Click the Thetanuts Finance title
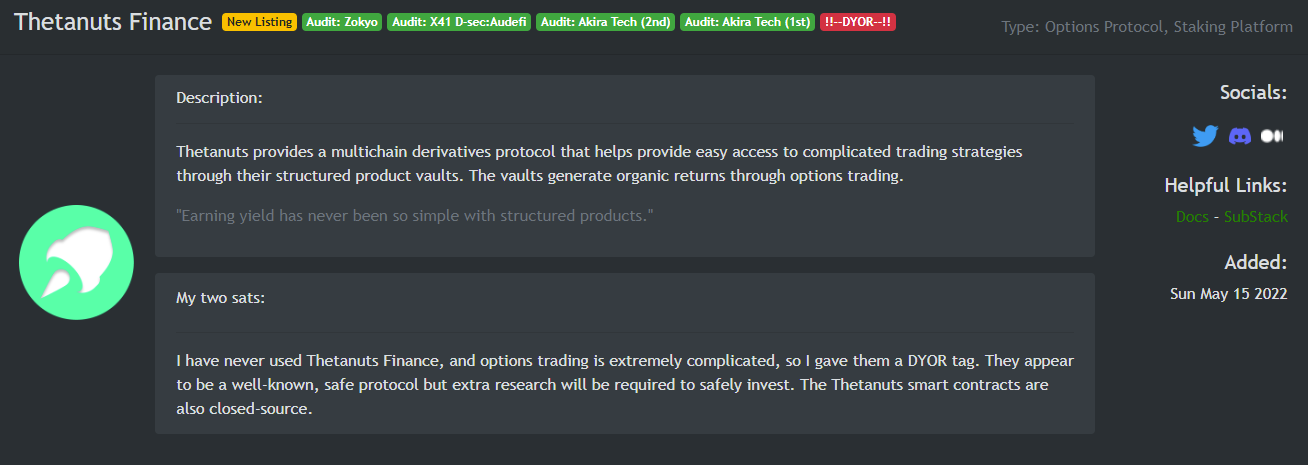This screenshot has width=1308, height=465. (x=113, y=22)
